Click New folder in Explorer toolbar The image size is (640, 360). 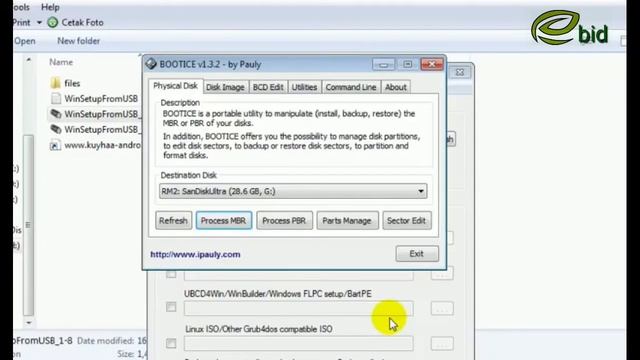[x=78, y=41]
